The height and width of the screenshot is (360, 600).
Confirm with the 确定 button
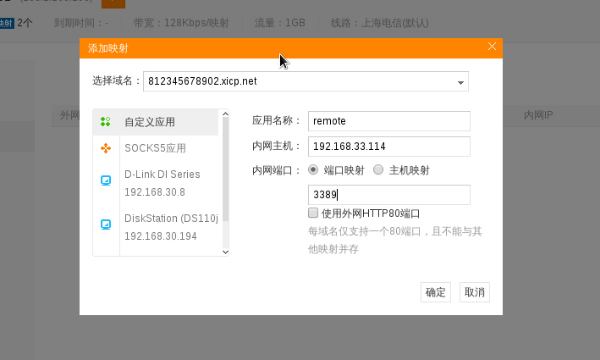(x=435, y=292)
